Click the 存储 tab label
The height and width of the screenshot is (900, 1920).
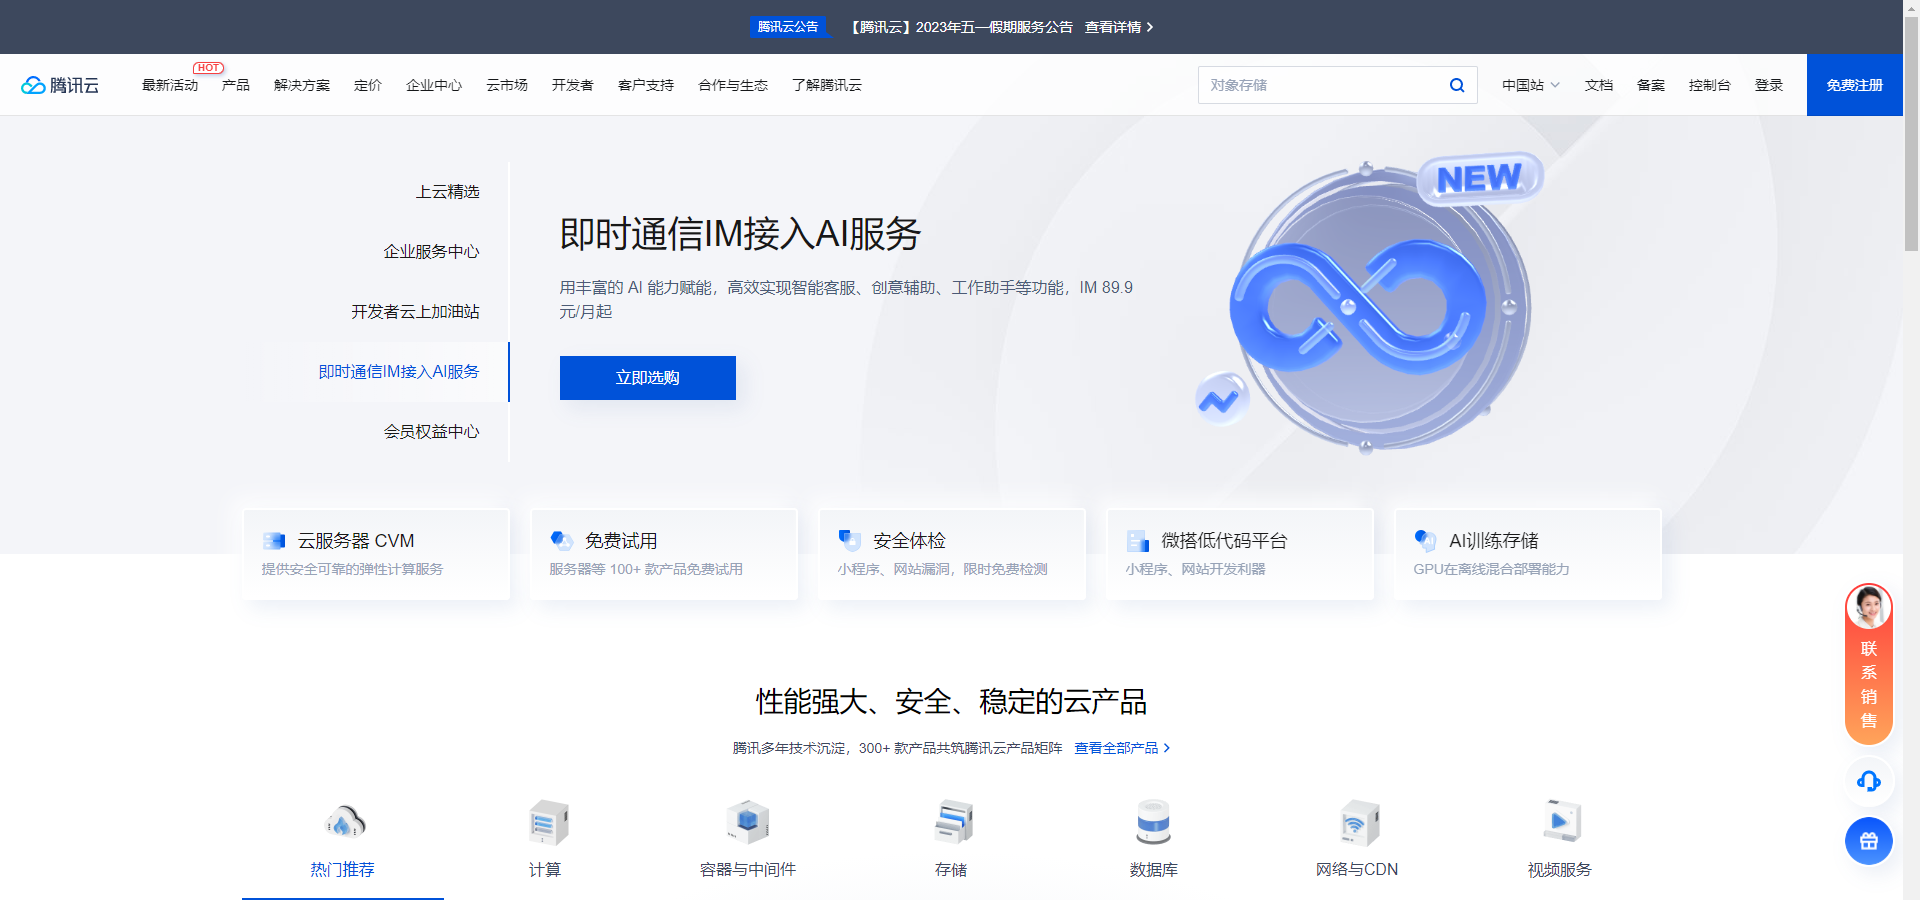(951, 870)
